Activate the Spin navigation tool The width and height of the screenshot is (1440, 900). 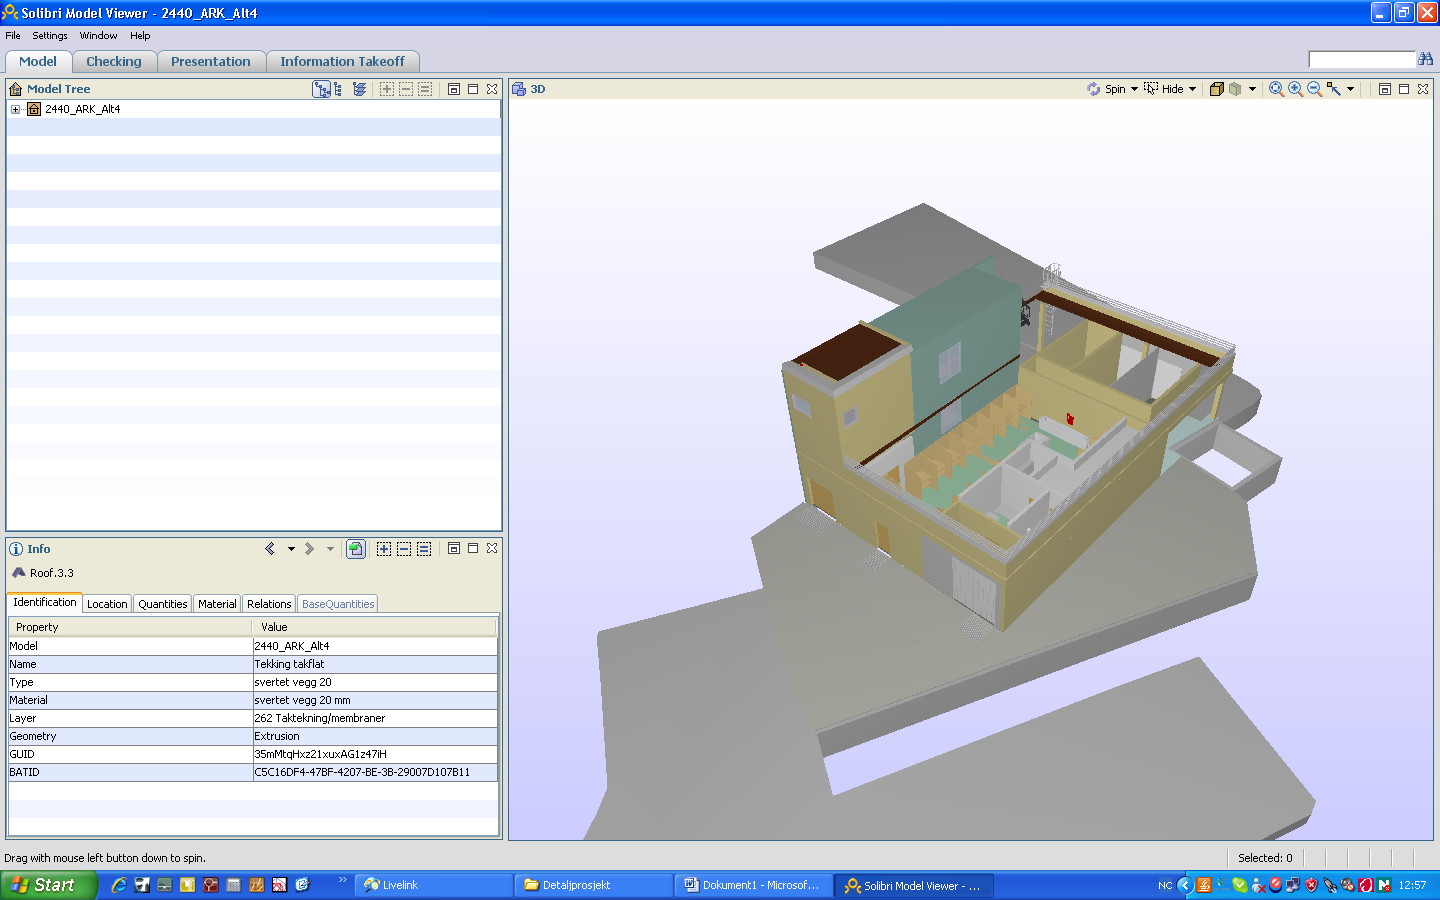pos(1106,89)
